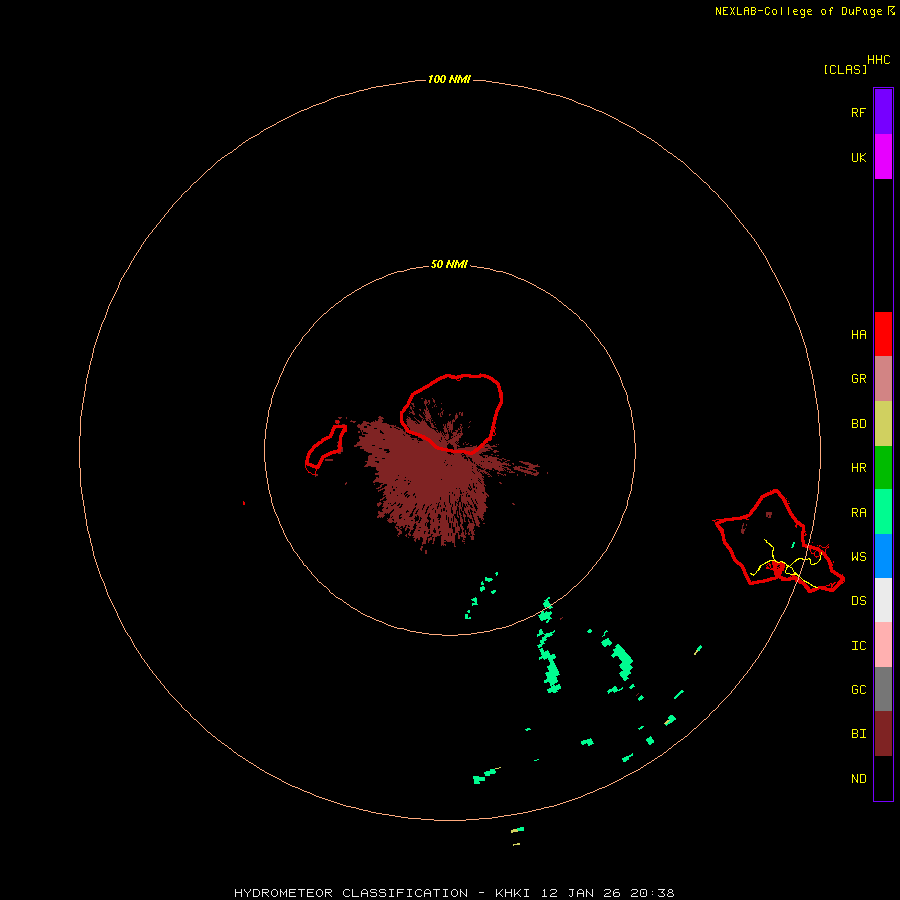Viewport: 900px width, 900px height.
Task: Click the DS legend label
Action: [858, 601]
